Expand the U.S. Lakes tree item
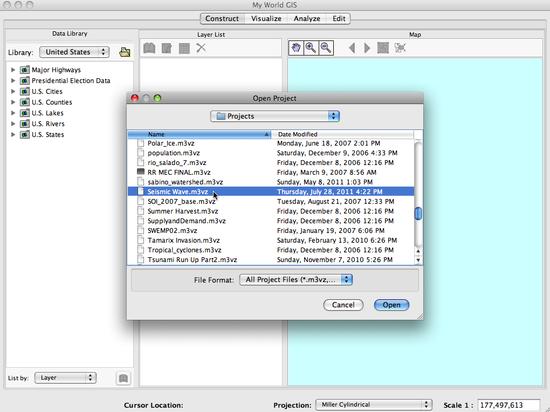The width and height of the screenshot is (550, 412). tap(13, 113)
